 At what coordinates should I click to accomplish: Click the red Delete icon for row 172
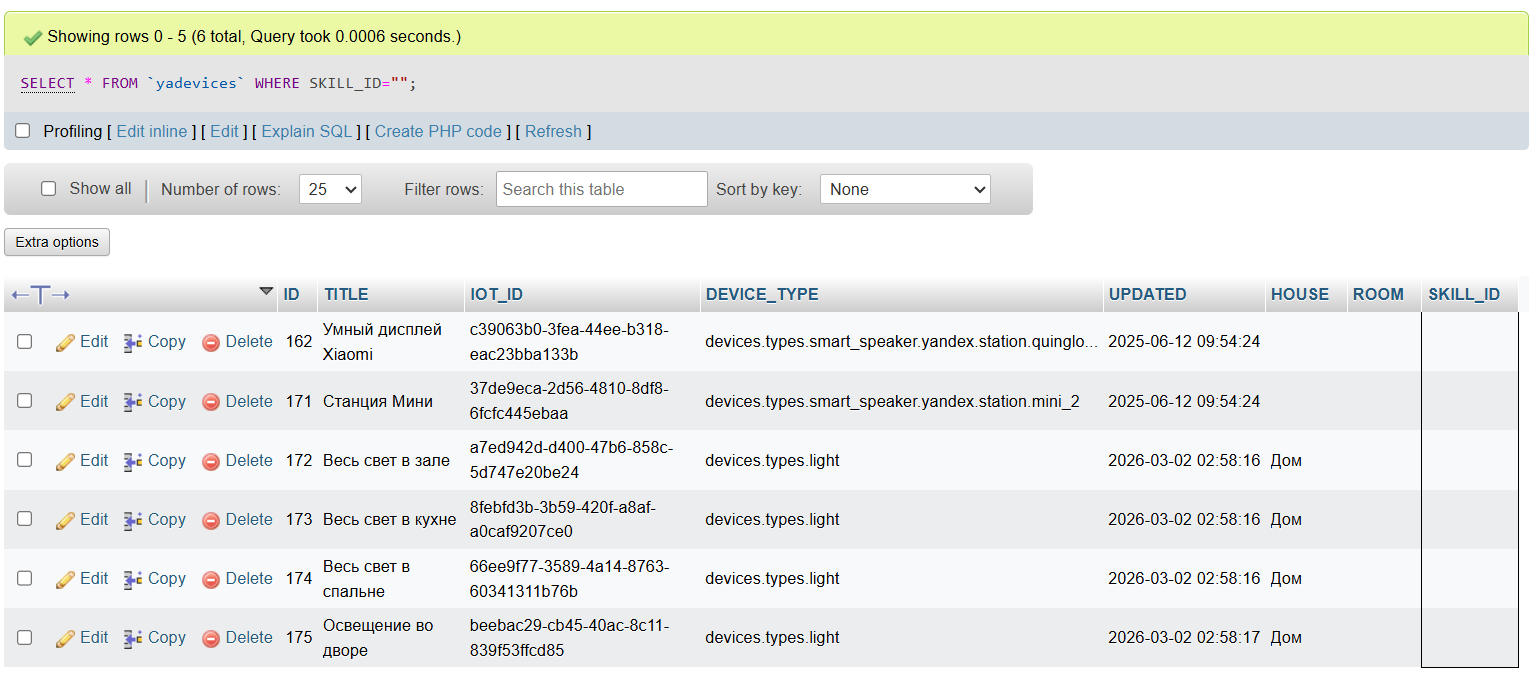[211, 461]
